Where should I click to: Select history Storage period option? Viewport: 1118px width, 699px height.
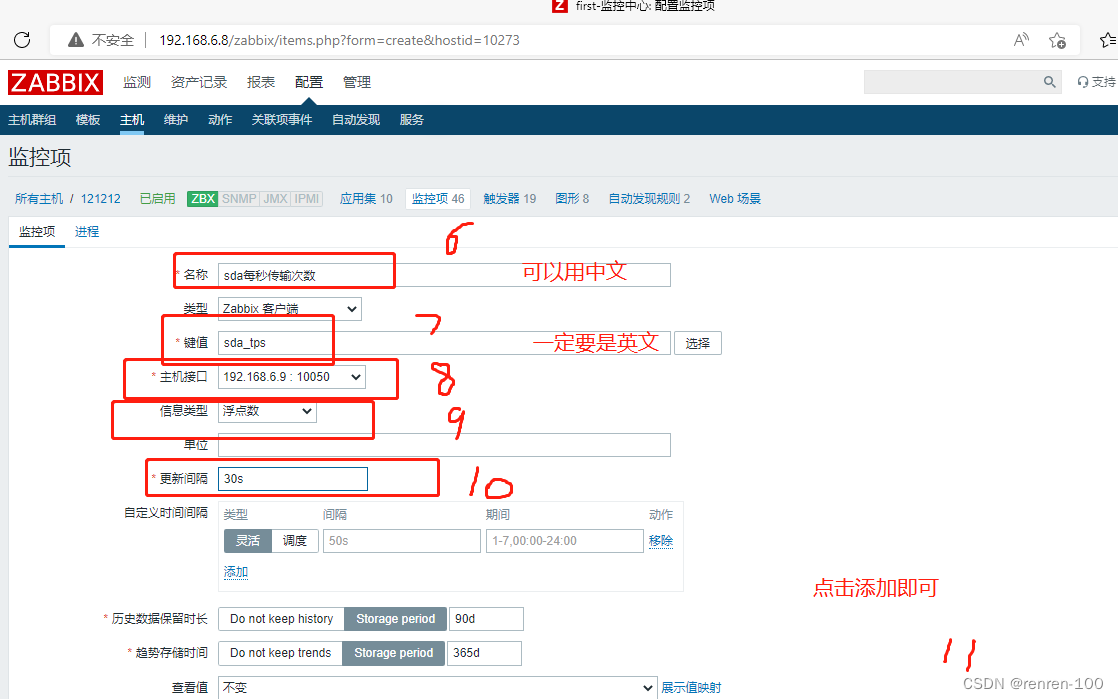coord(396,619)
